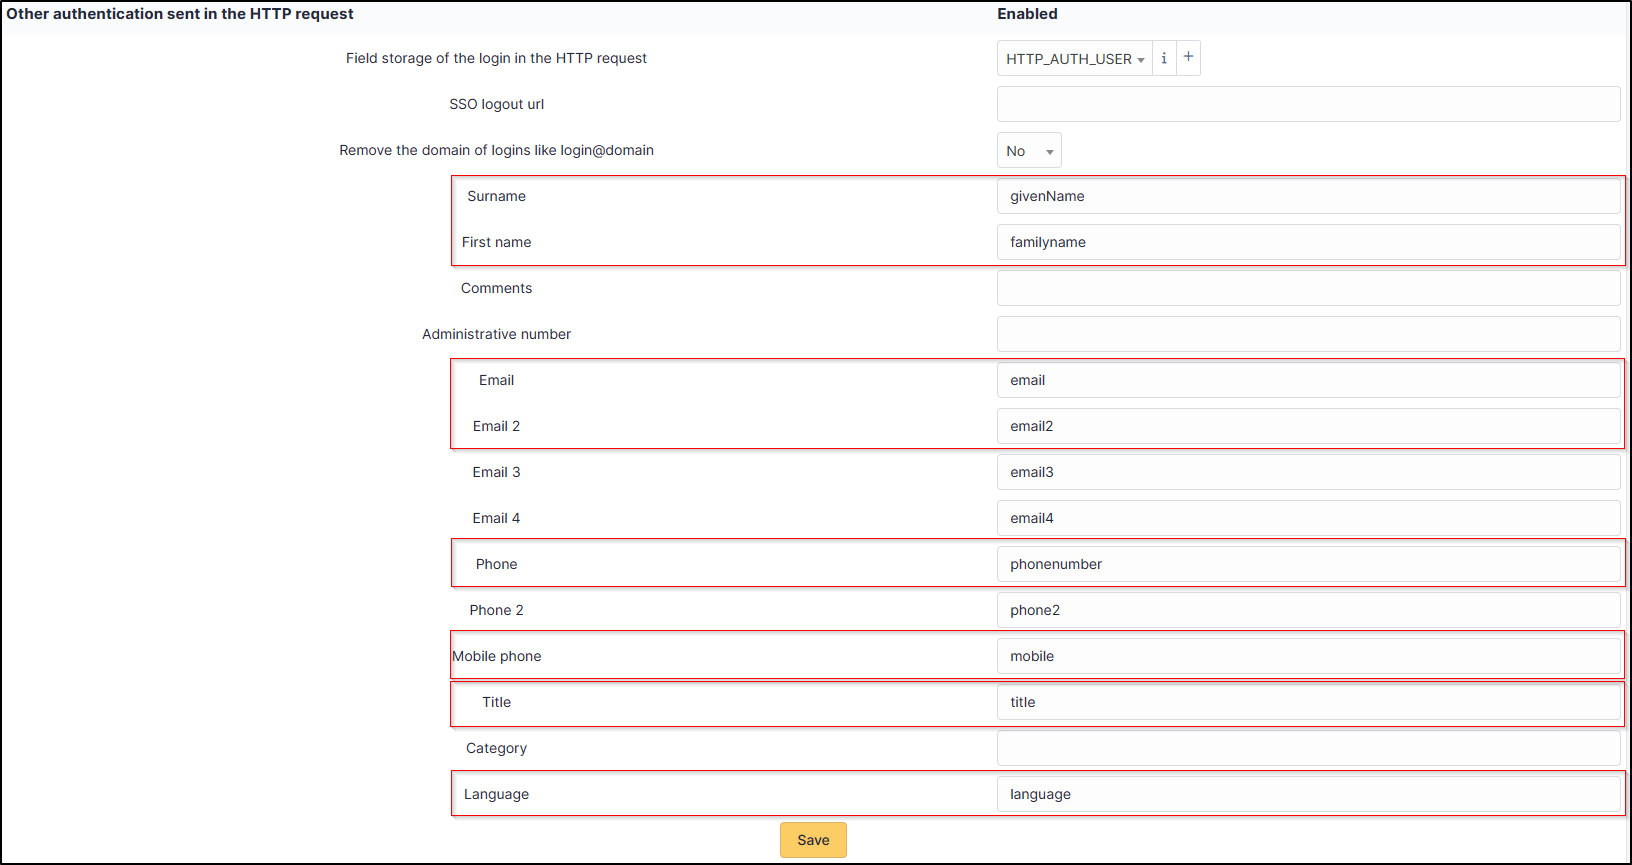This screenshot has width=1632, height=865.
Task: Click the info icon beside HTTP_AUTH_USER
Action: click(1164, 58)
